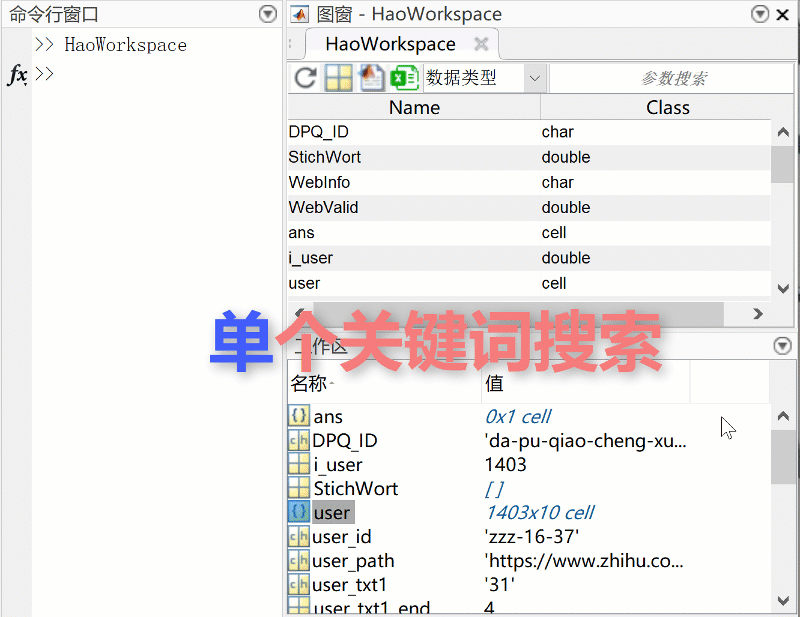Viewport: 800px width, 617px height.
Task: Click the MATLAB document export icon
Action: tap(371, 78)
